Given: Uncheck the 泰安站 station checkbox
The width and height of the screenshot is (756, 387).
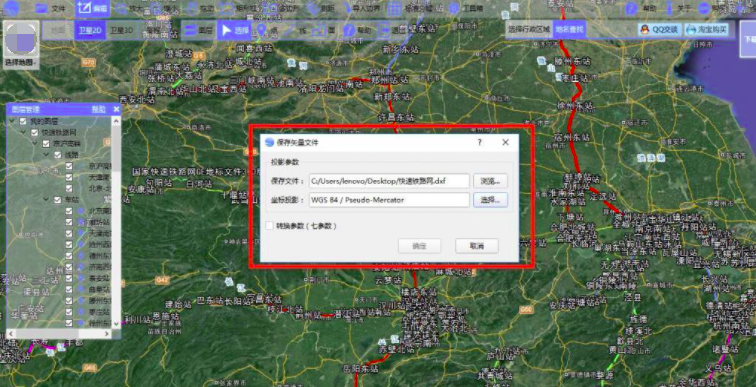Looking at the screenshot, I should pyautogui.click(x=69, y=278).
